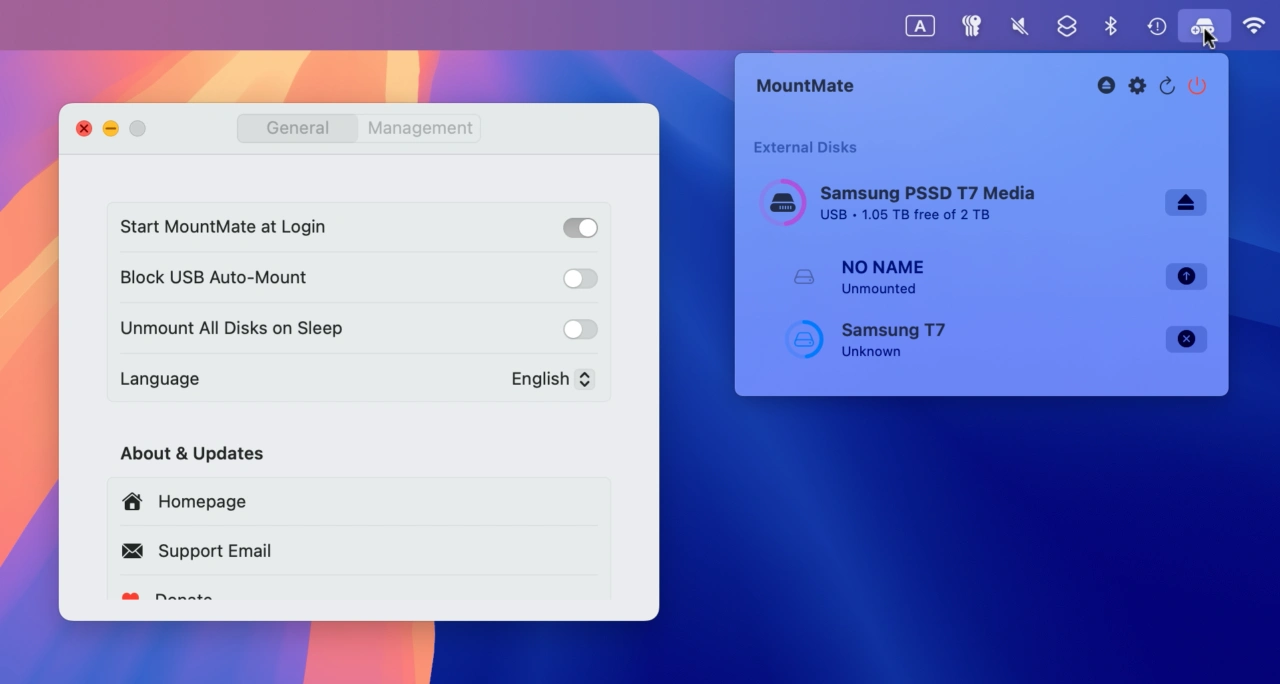Select the General tab
The width and height of the screenshot is (1280, 684).
coord(297,128)
